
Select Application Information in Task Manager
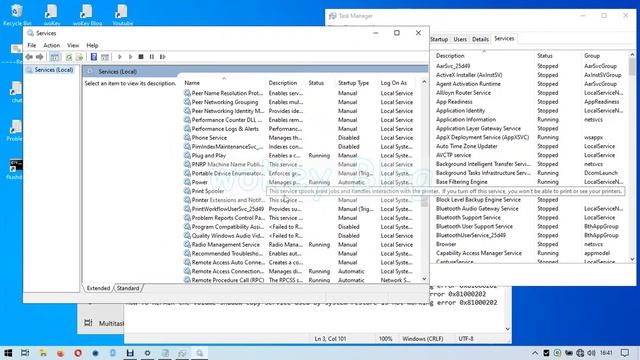(531, 120)
